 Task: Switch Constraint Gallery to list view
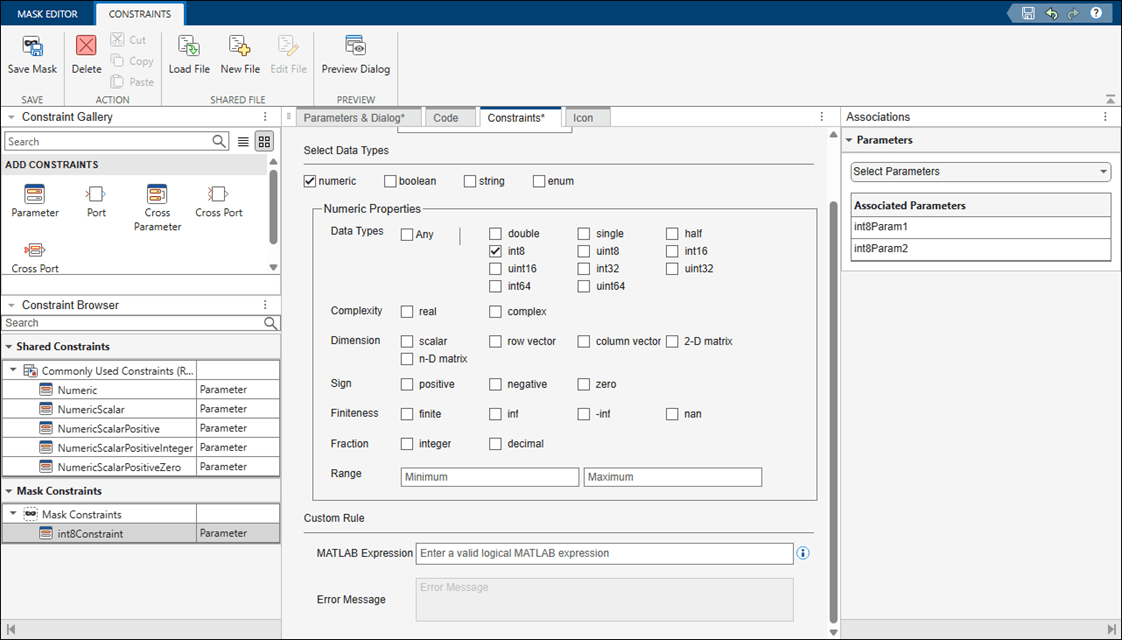[x=243, y=142]
